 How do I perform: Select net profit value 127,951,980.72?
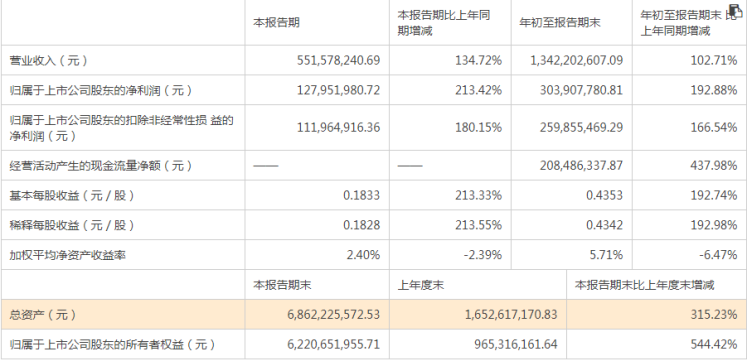click(338, 90)
